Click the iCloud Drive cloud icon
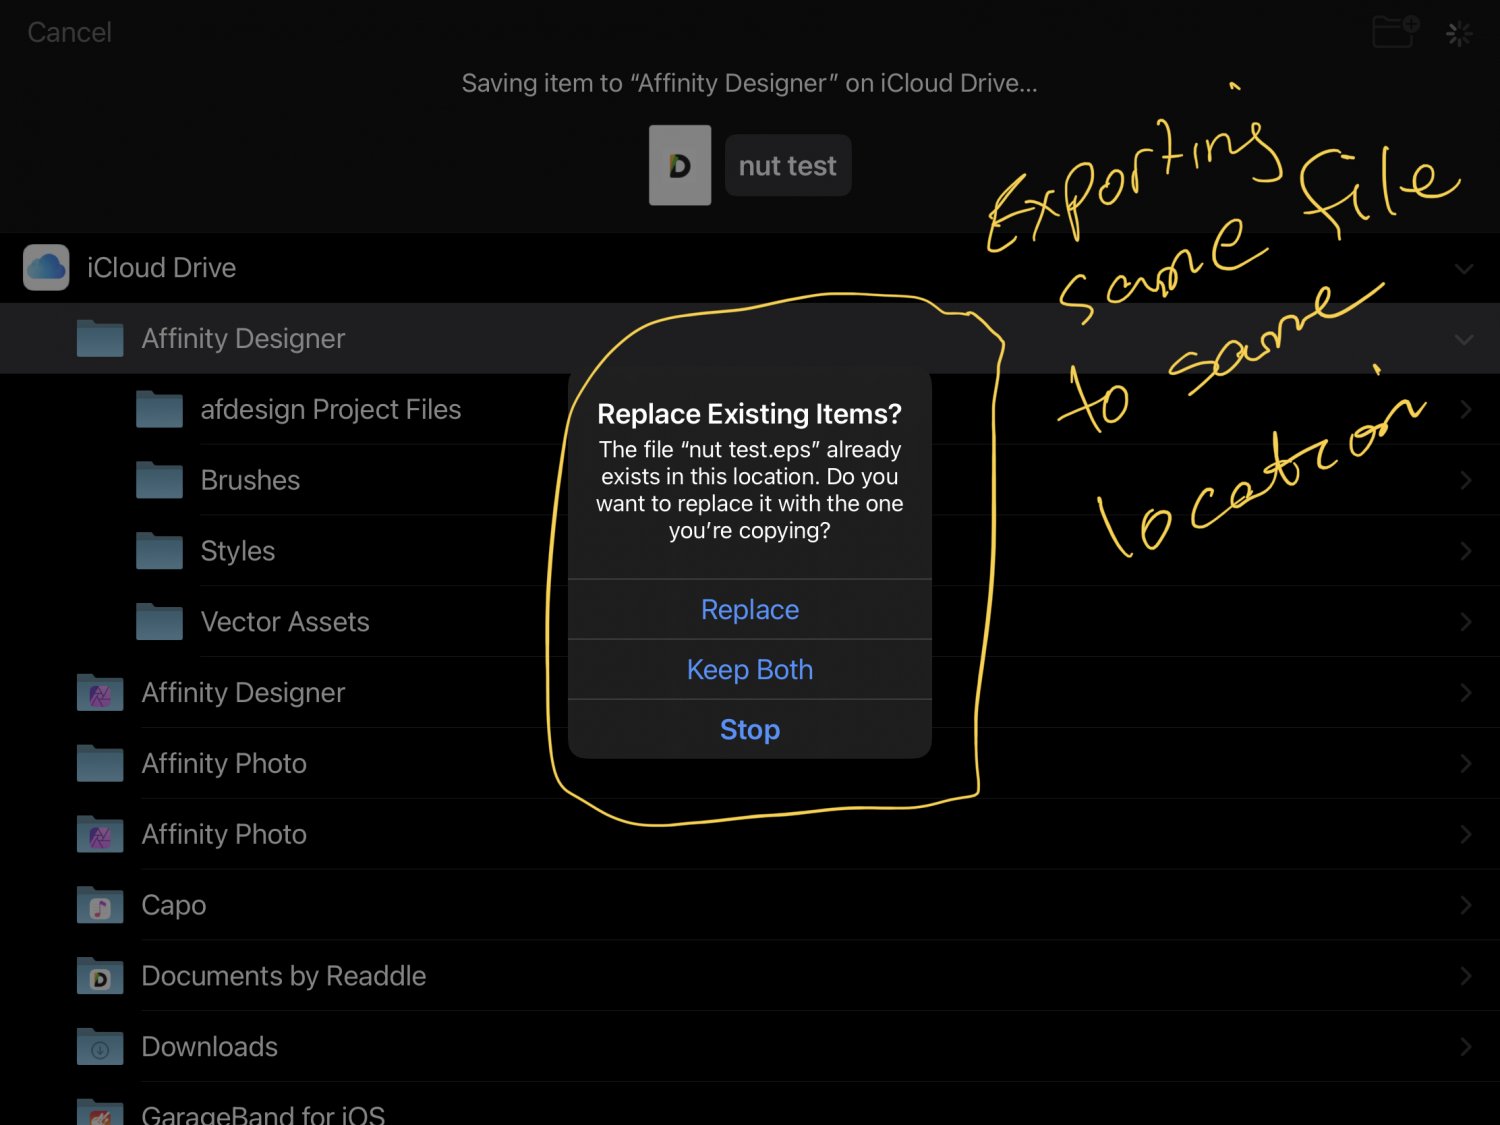 click(44, 267)
